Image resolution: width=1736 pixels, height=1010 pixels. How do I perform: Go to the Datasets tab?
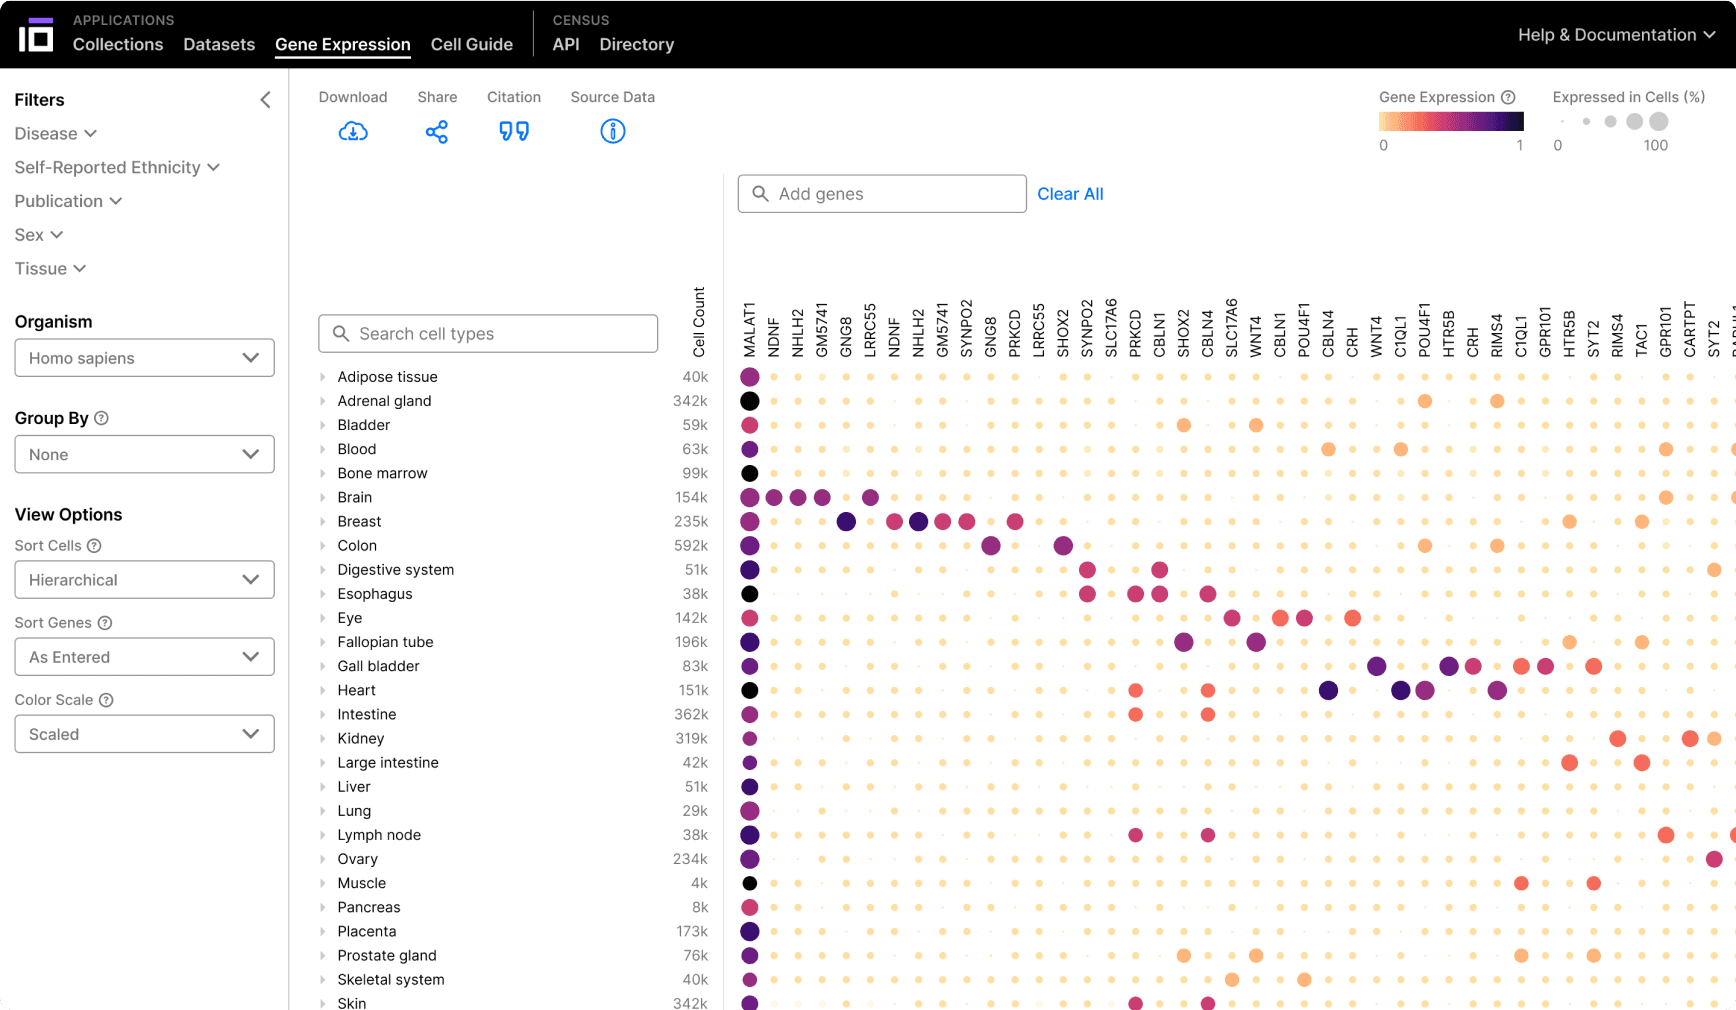pyautogui.click(x=219, y=45)
